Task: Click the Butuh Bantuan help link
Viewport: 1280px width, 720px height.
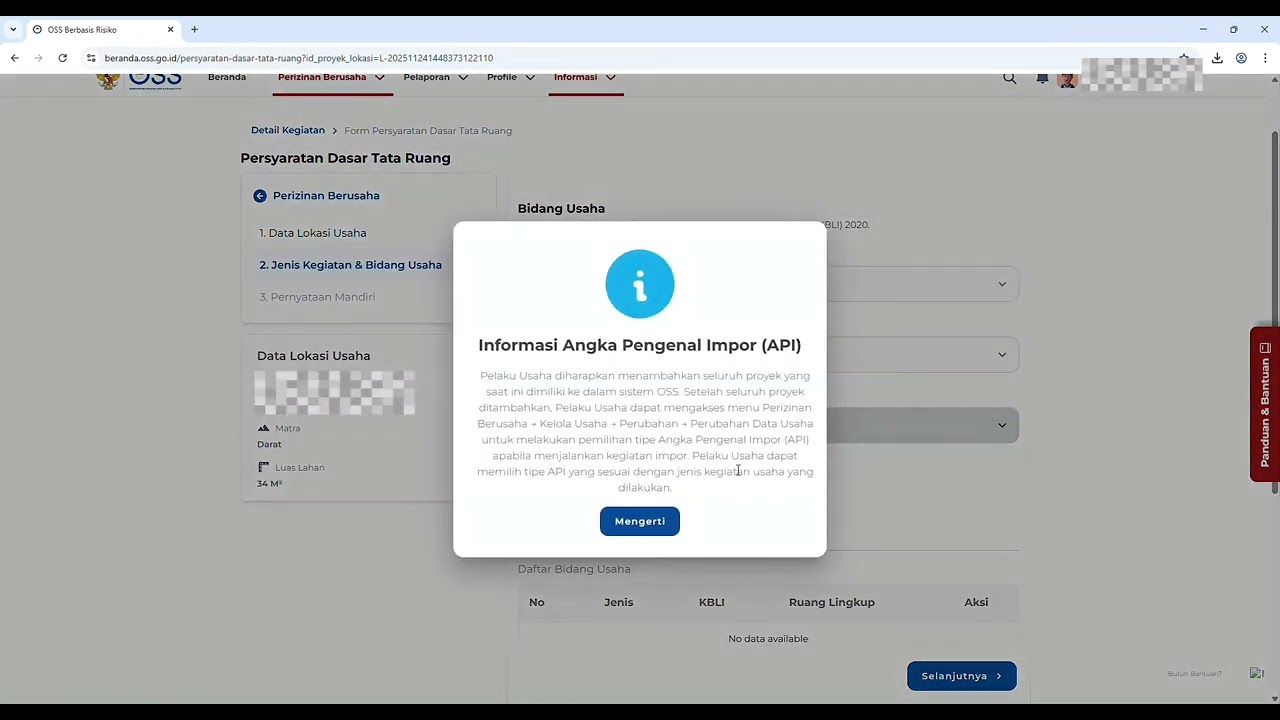Action: coord(1195,674)
